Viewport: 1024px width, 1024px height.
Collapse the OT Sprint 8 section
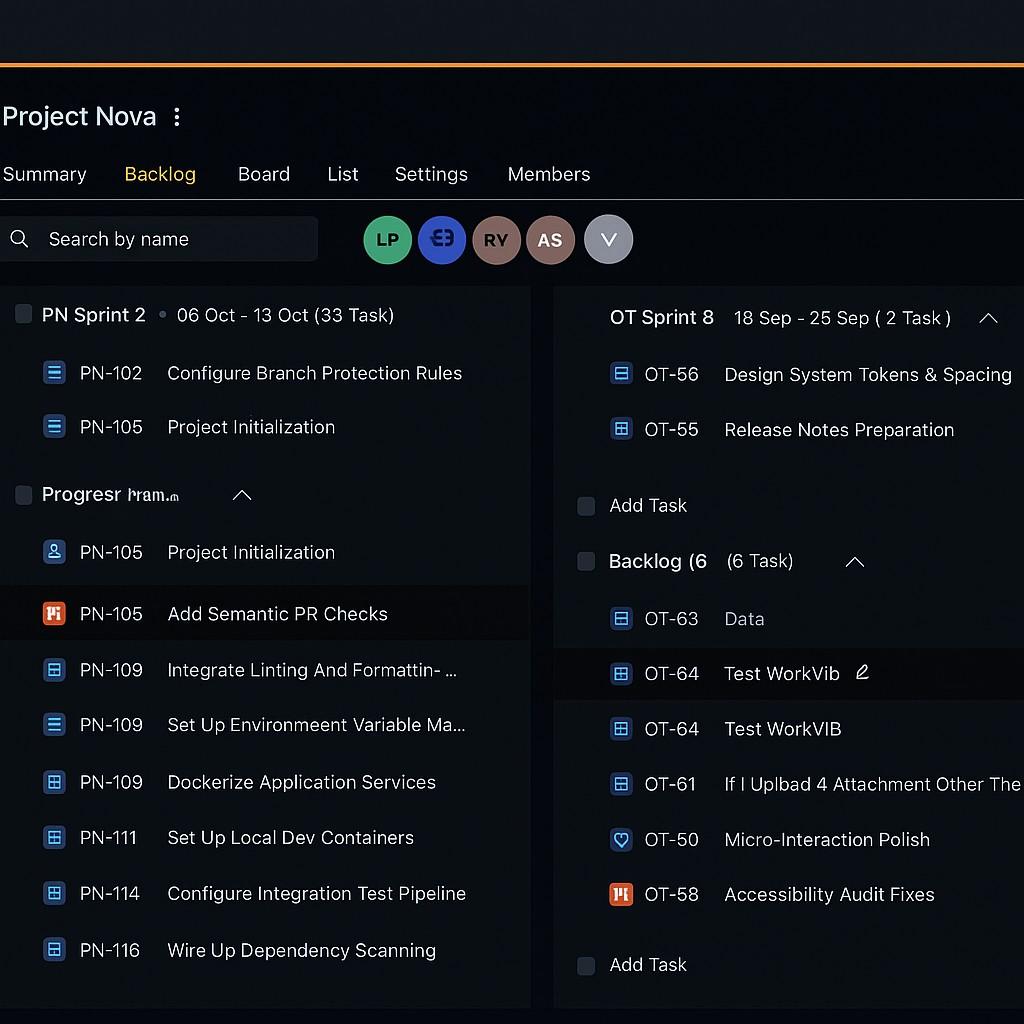(x=988, y=318)
